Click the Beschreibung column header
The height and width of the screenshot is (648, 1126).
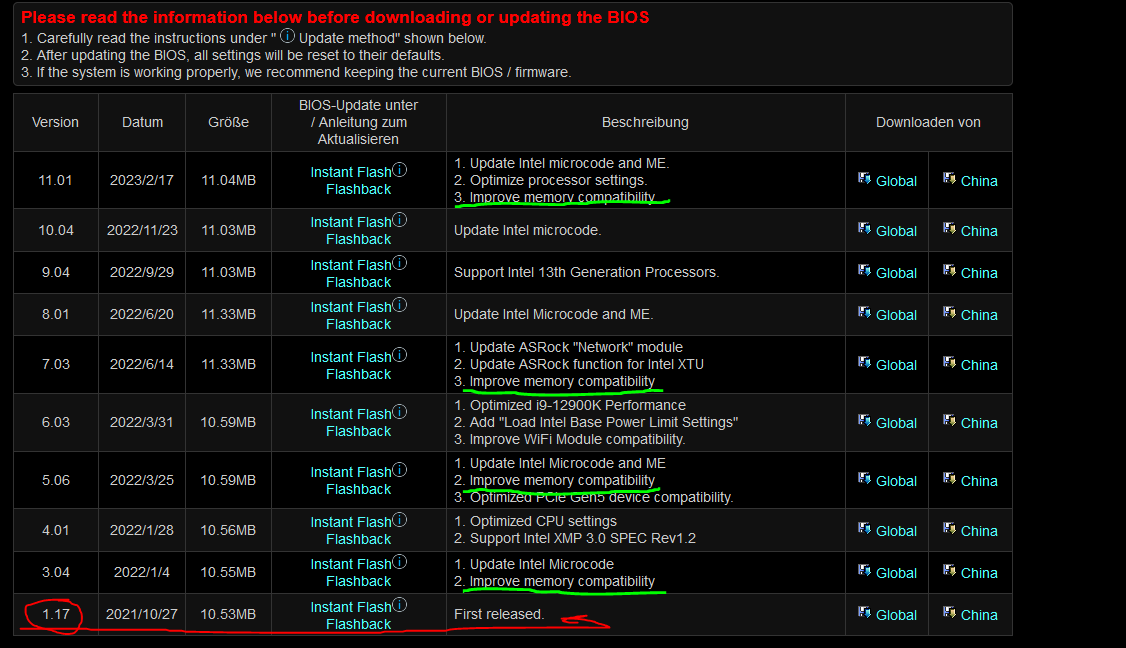[645, 122]
